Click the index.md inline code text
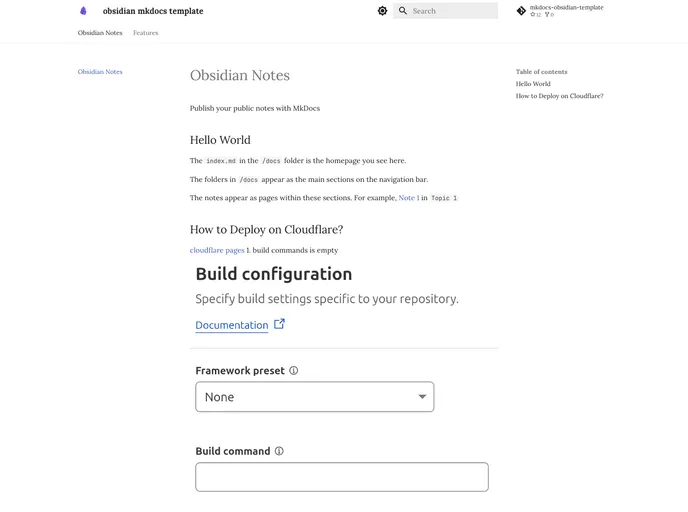 coord(221,161)
